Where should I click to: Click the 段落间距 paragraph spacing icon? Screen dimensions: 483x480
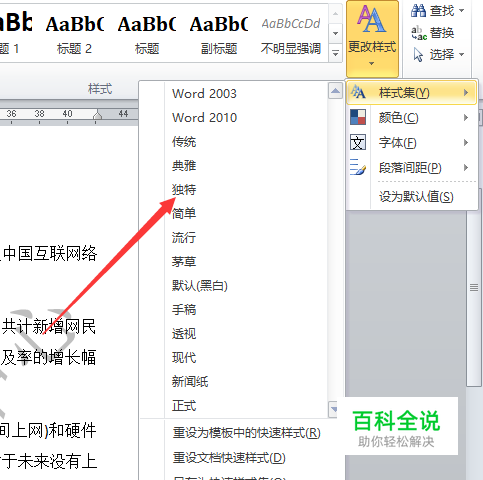pos(358,167)
